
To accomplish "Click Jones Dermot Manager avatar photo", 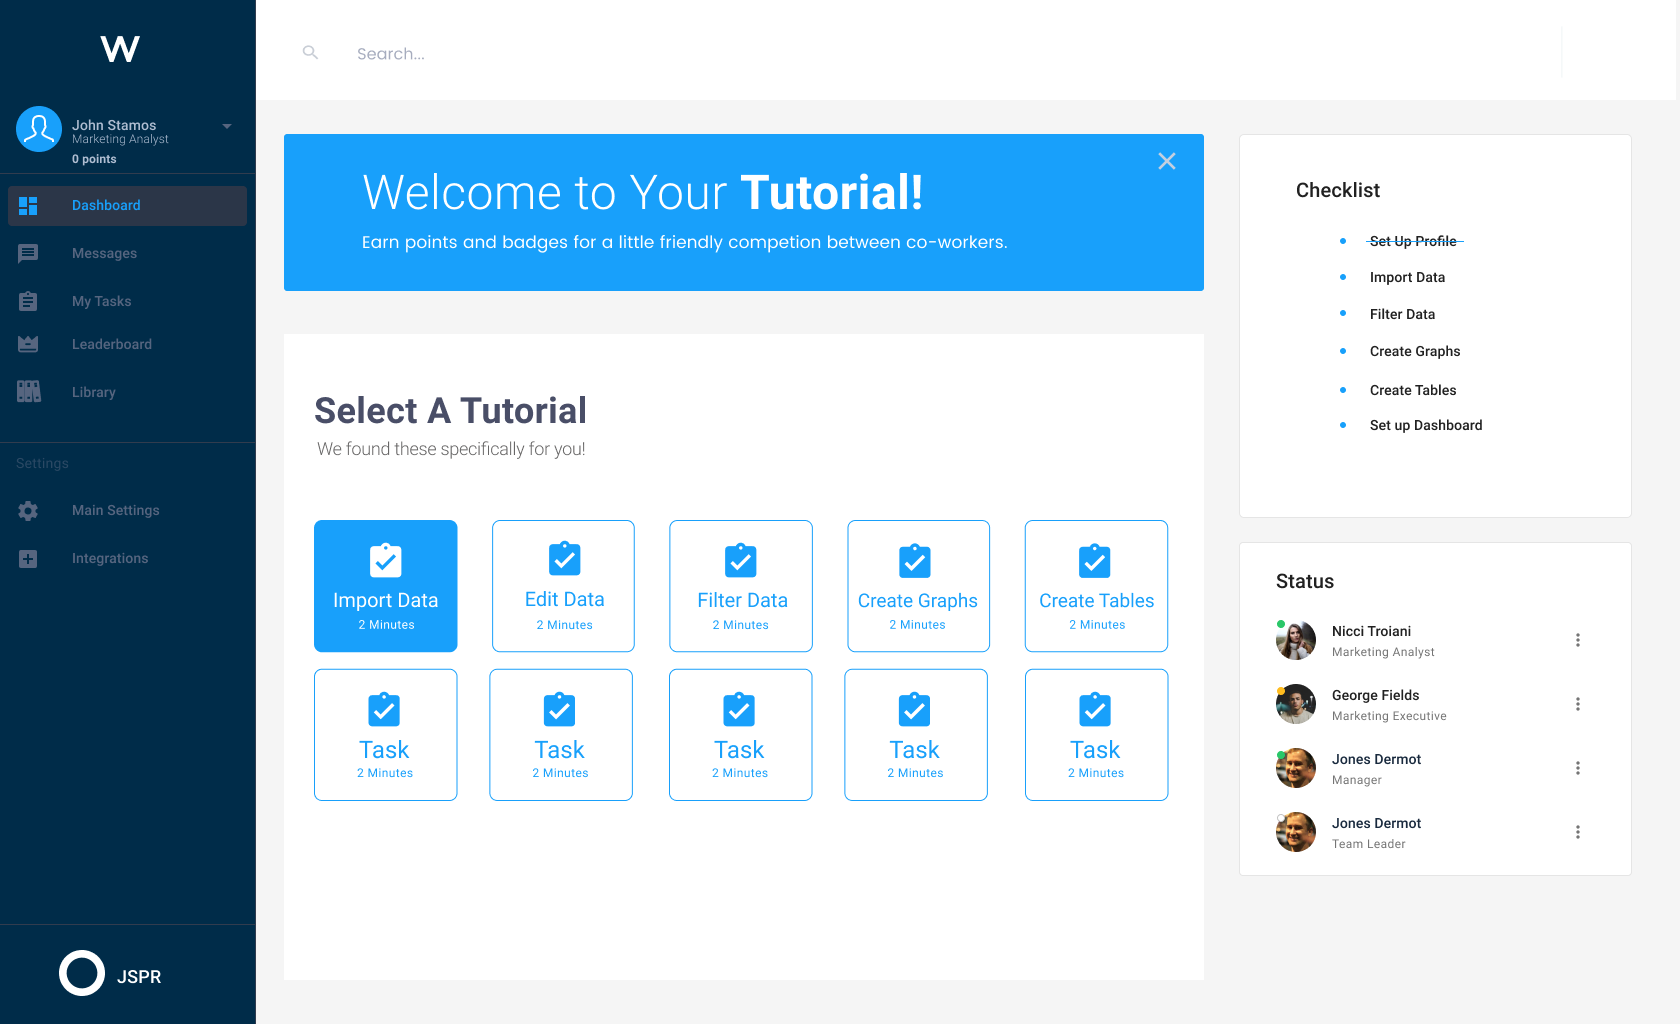I will pyautogui.click(x=1296, y=768).
